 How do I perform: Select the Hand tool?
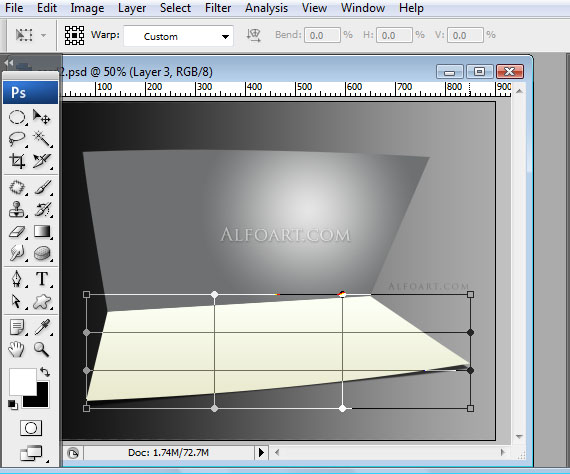tap(16, 349)
